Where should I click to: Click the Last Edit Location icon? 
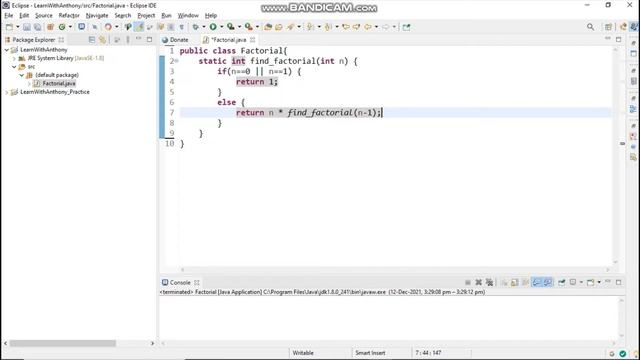(346, 27)
